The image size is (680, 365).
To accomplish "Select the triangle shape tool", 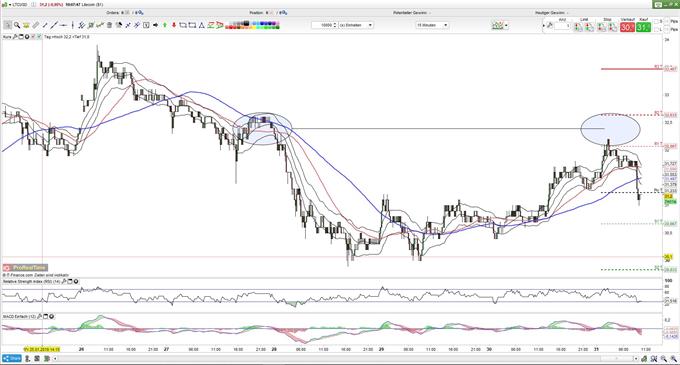I will (x=201, y=25).
